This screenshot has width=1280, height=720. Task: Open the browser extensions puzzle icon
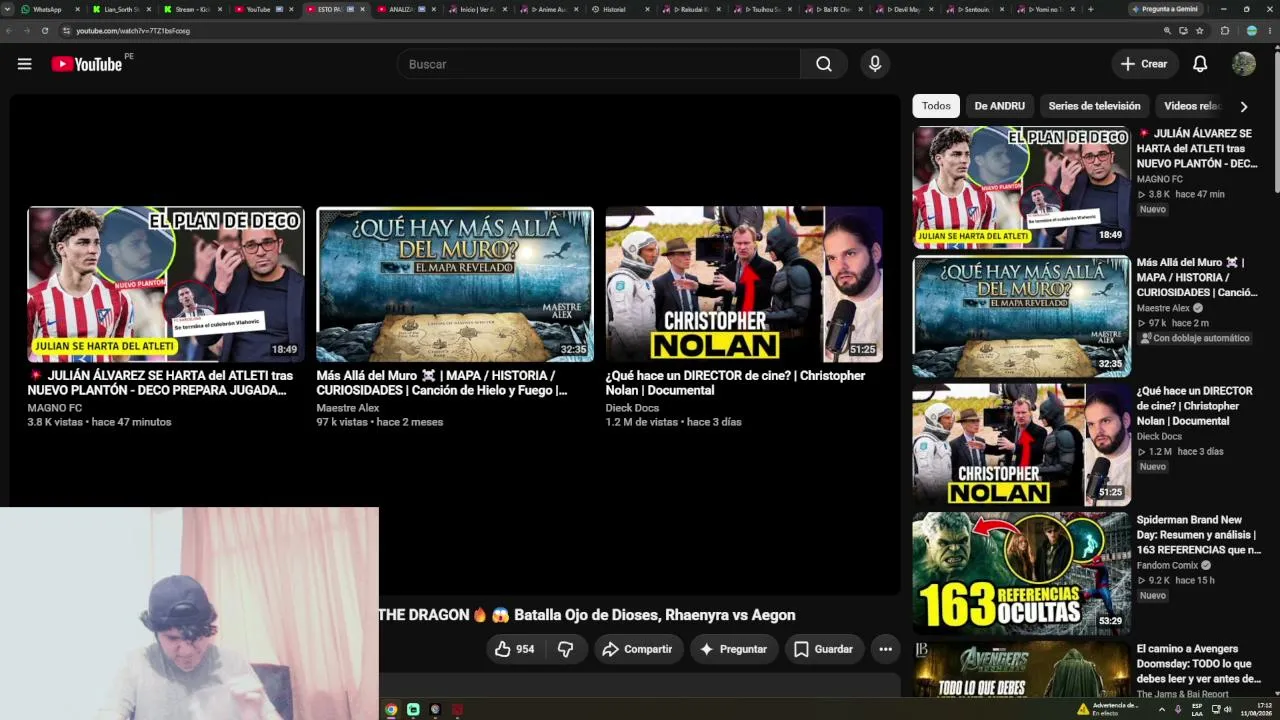(1225, 31)
